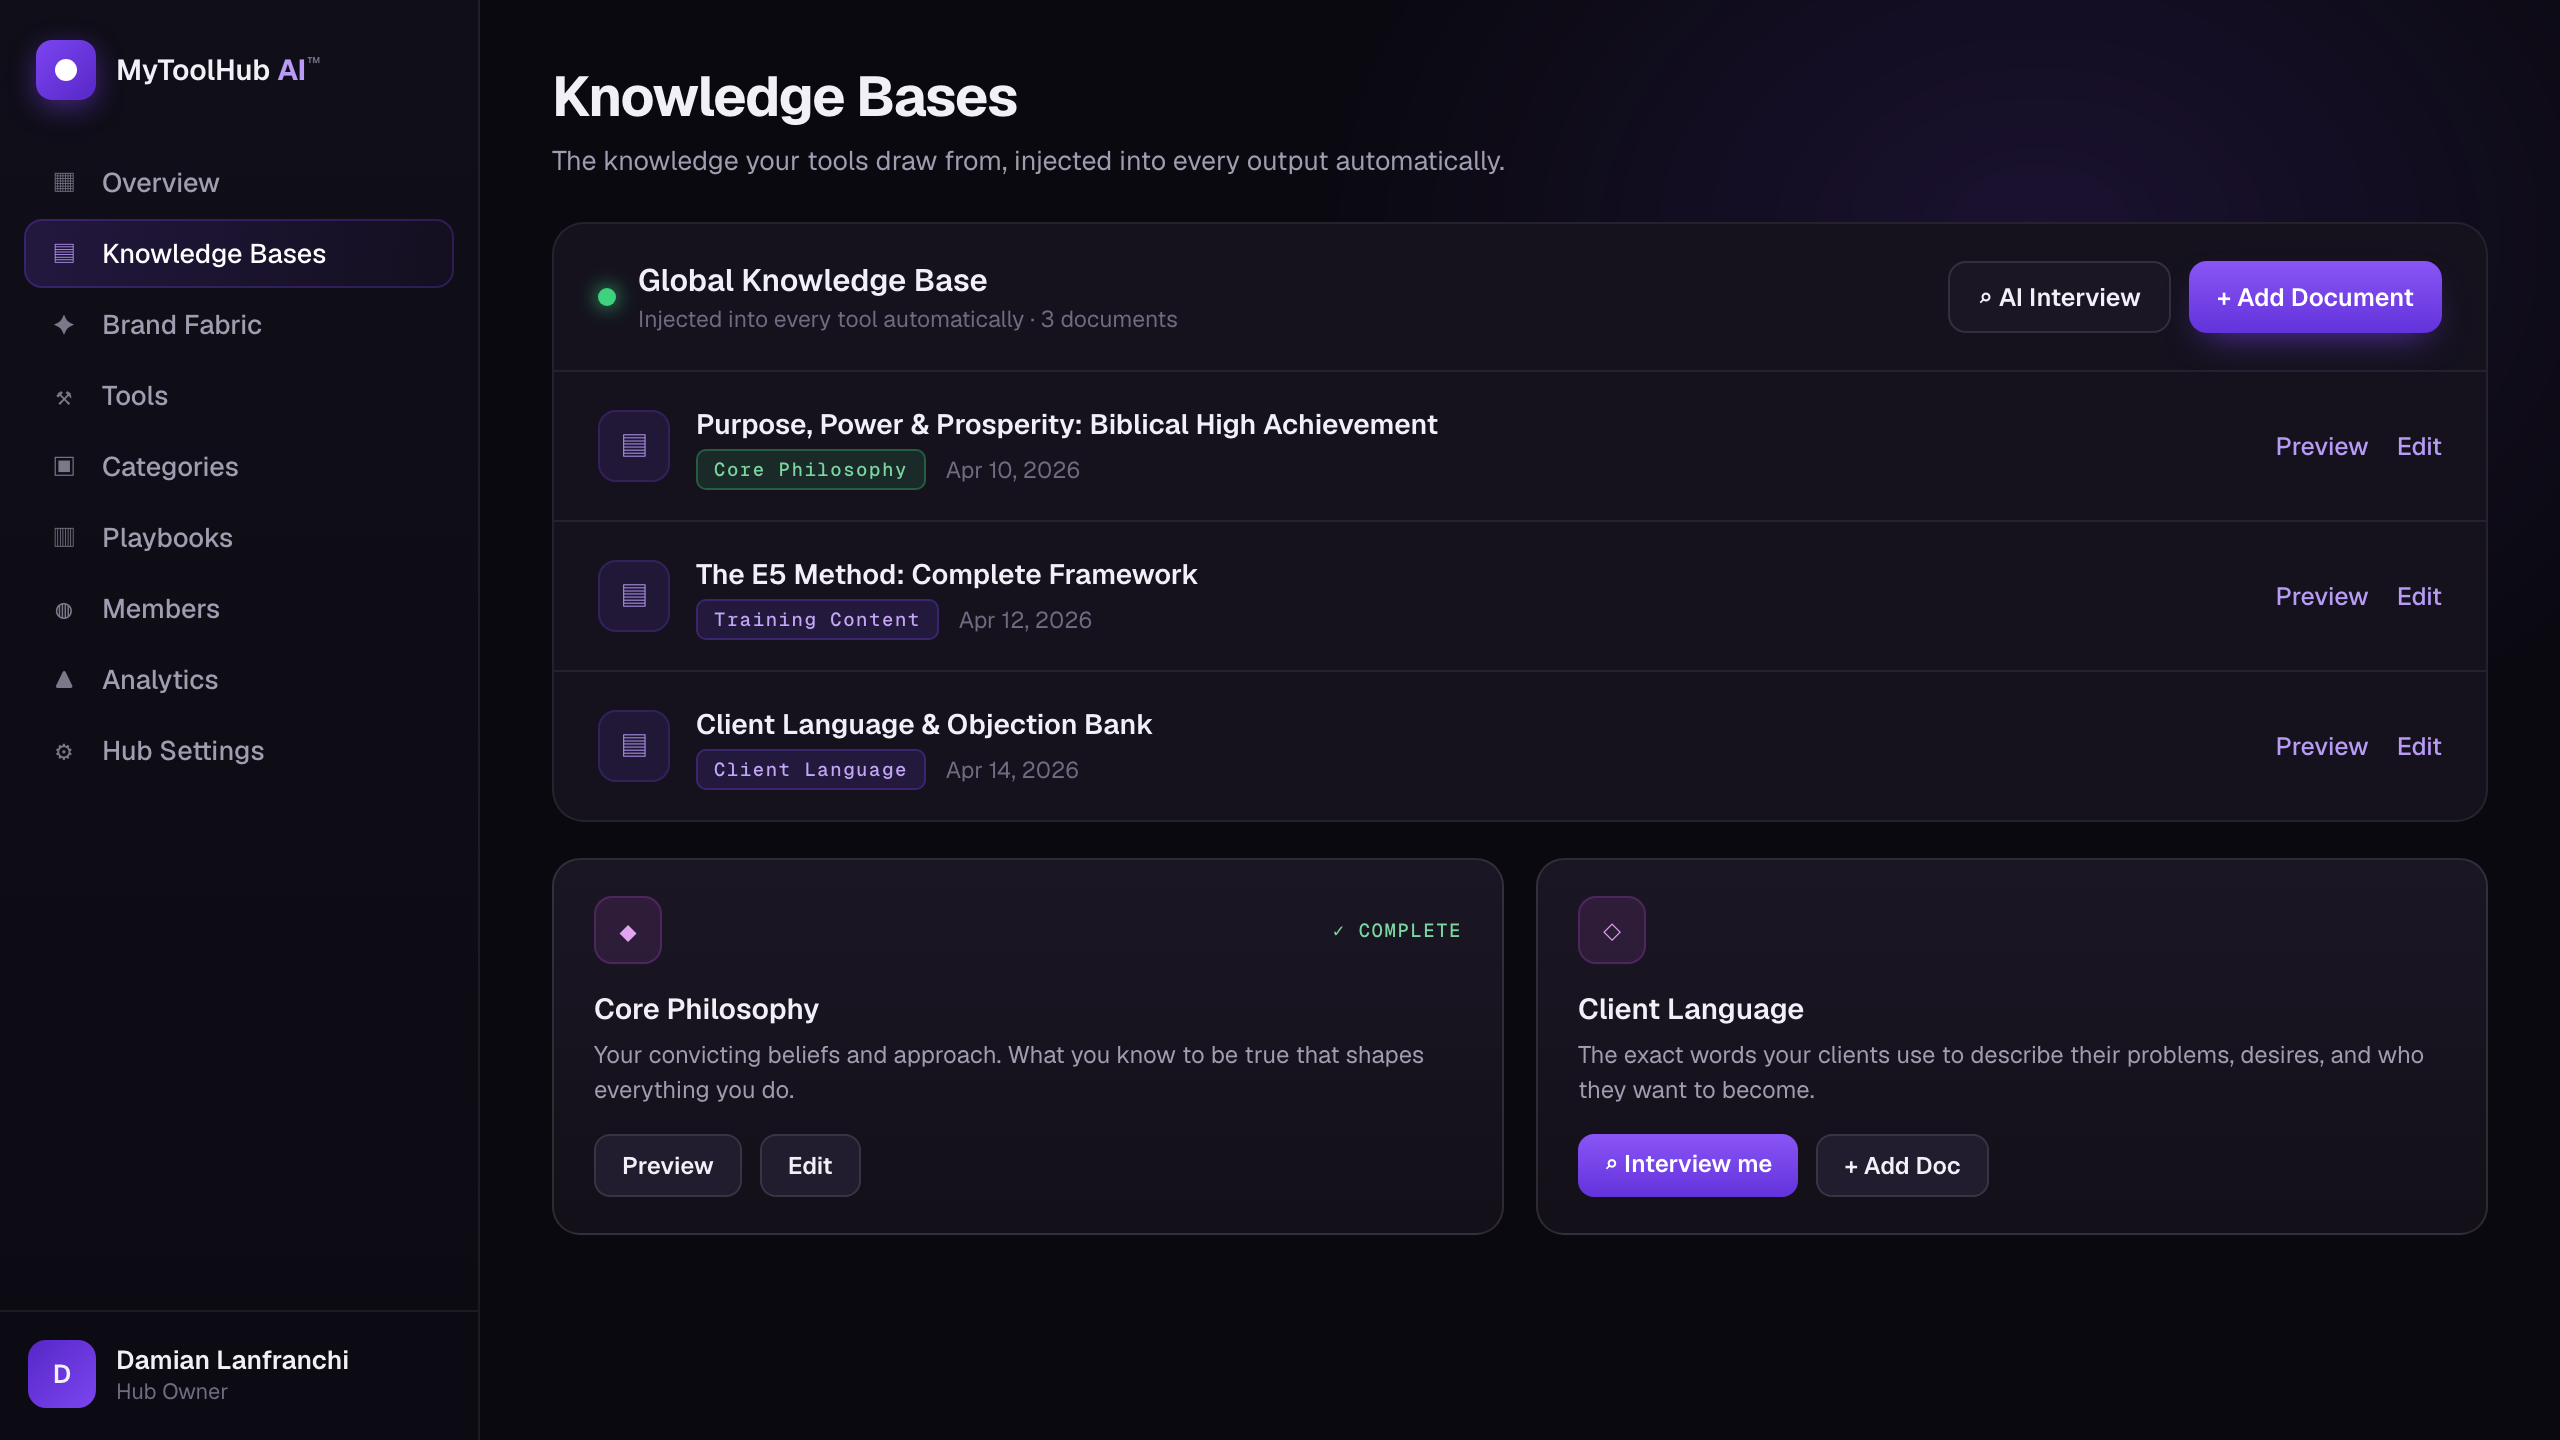Click the COMPLETE status label

(1396, 931)
